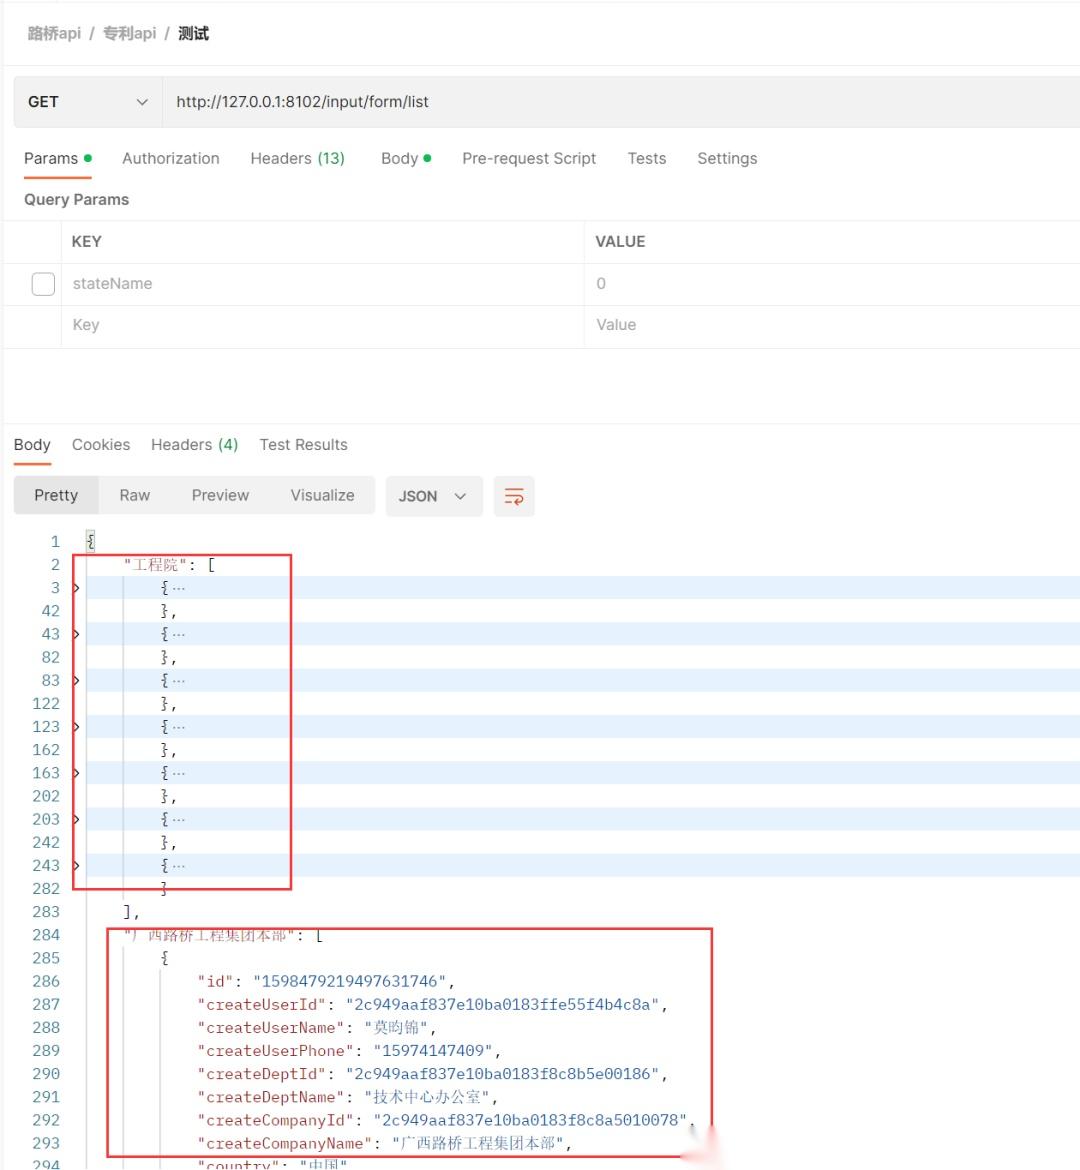Viewport: 1080px width, 1170px height.
Task: Switch response view to Raw
Action: coord(134,495)
